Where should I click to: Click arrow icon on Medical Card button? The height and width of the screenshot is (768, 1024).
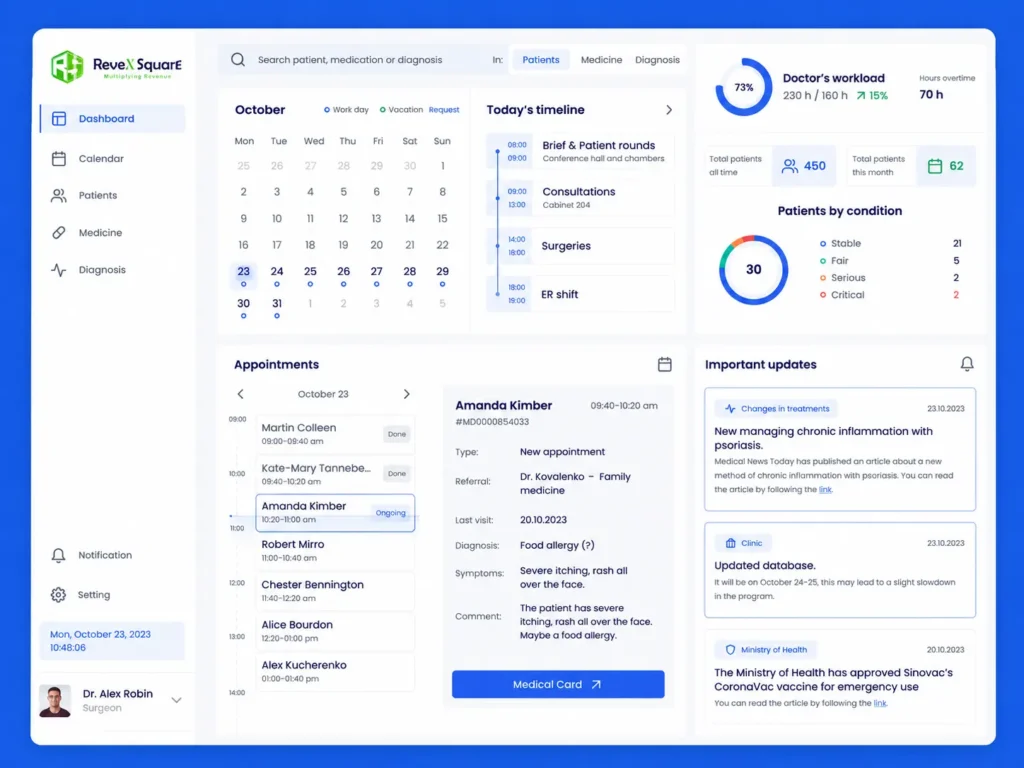pos(596,684)
